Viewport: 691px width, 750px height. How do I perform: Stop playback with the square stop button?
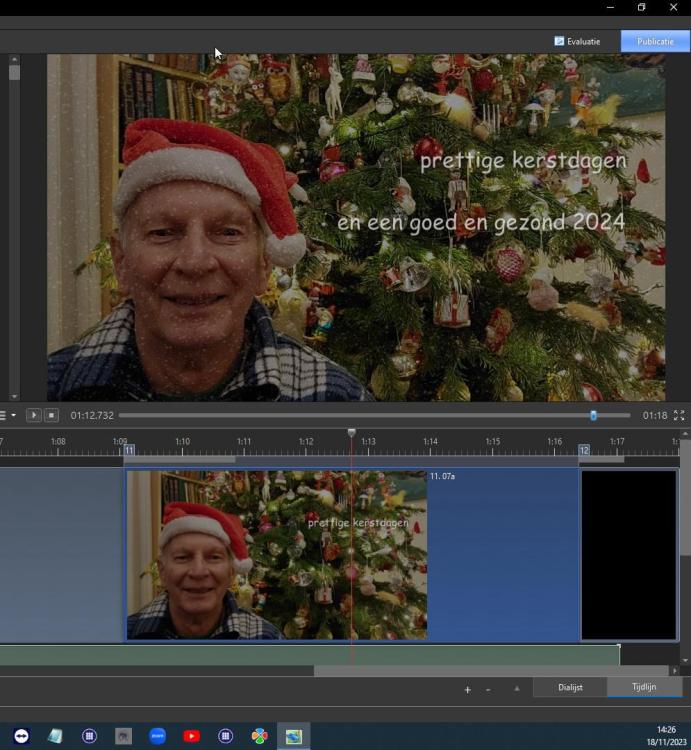tap(51, 415)
